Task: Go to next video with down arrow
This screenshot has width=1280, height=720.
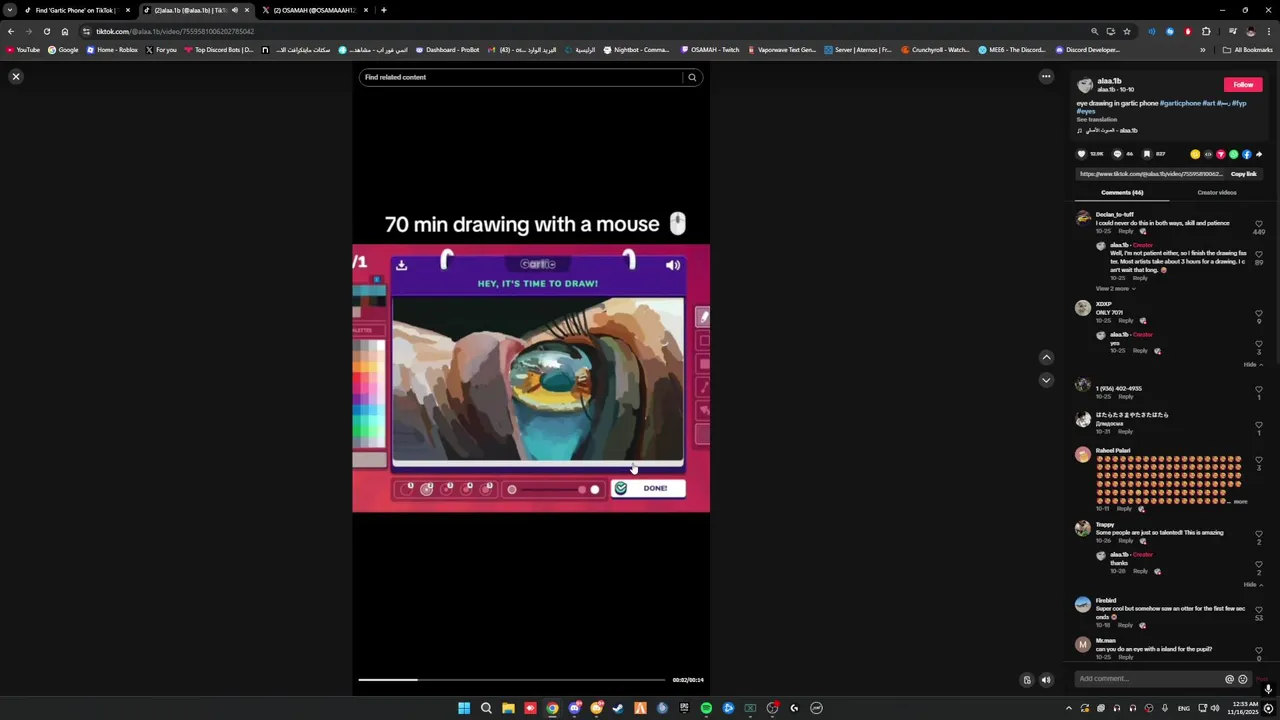Action: tap(1046, 380)
